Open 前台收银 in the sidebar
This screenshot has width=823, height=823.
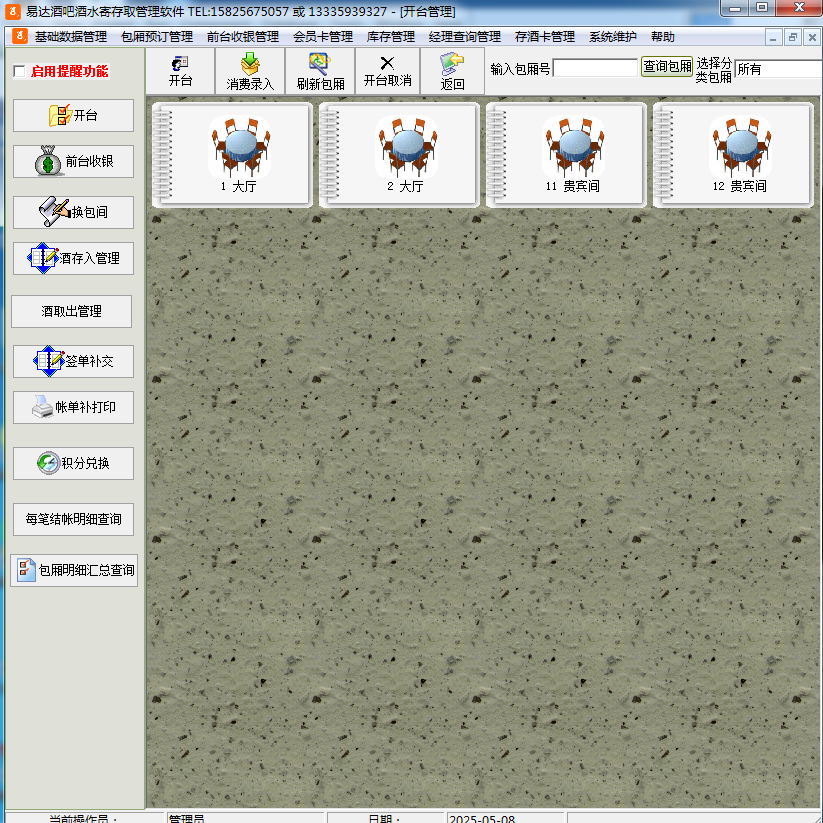click(x=73, y=161)
